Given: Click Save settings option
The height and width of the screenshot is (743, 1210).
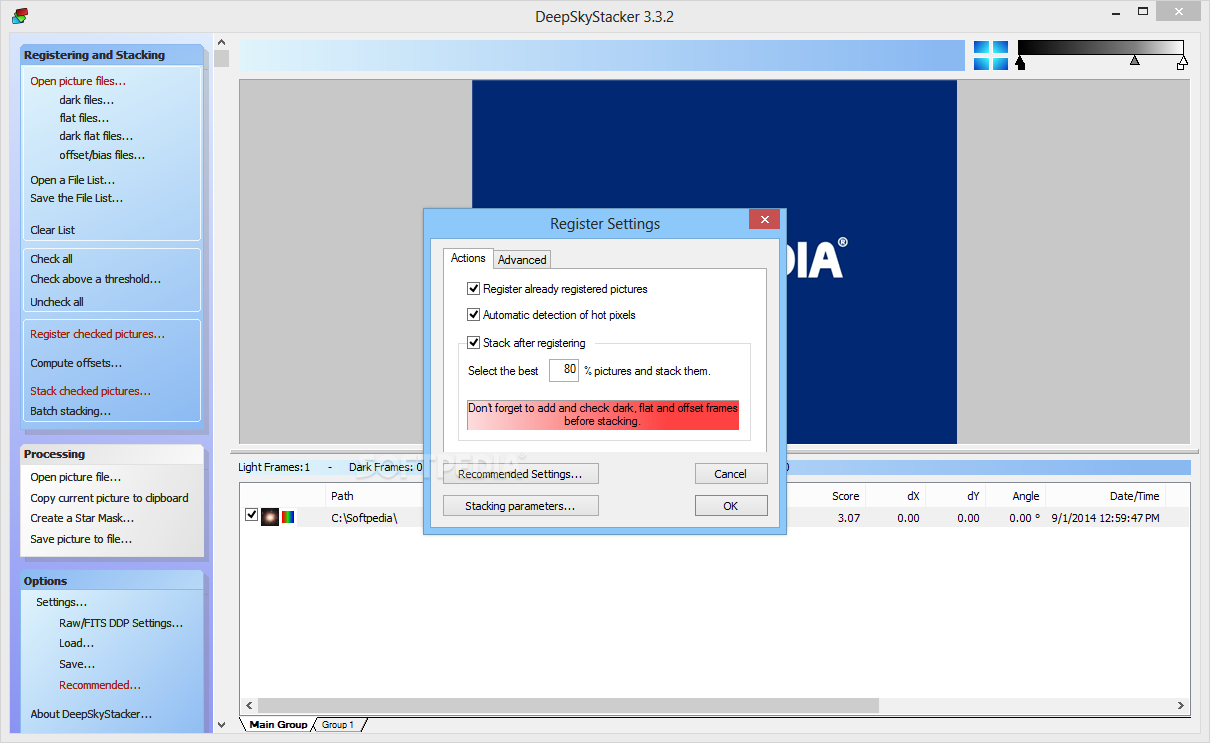Looking at the screenshot, I should [77, 664].
